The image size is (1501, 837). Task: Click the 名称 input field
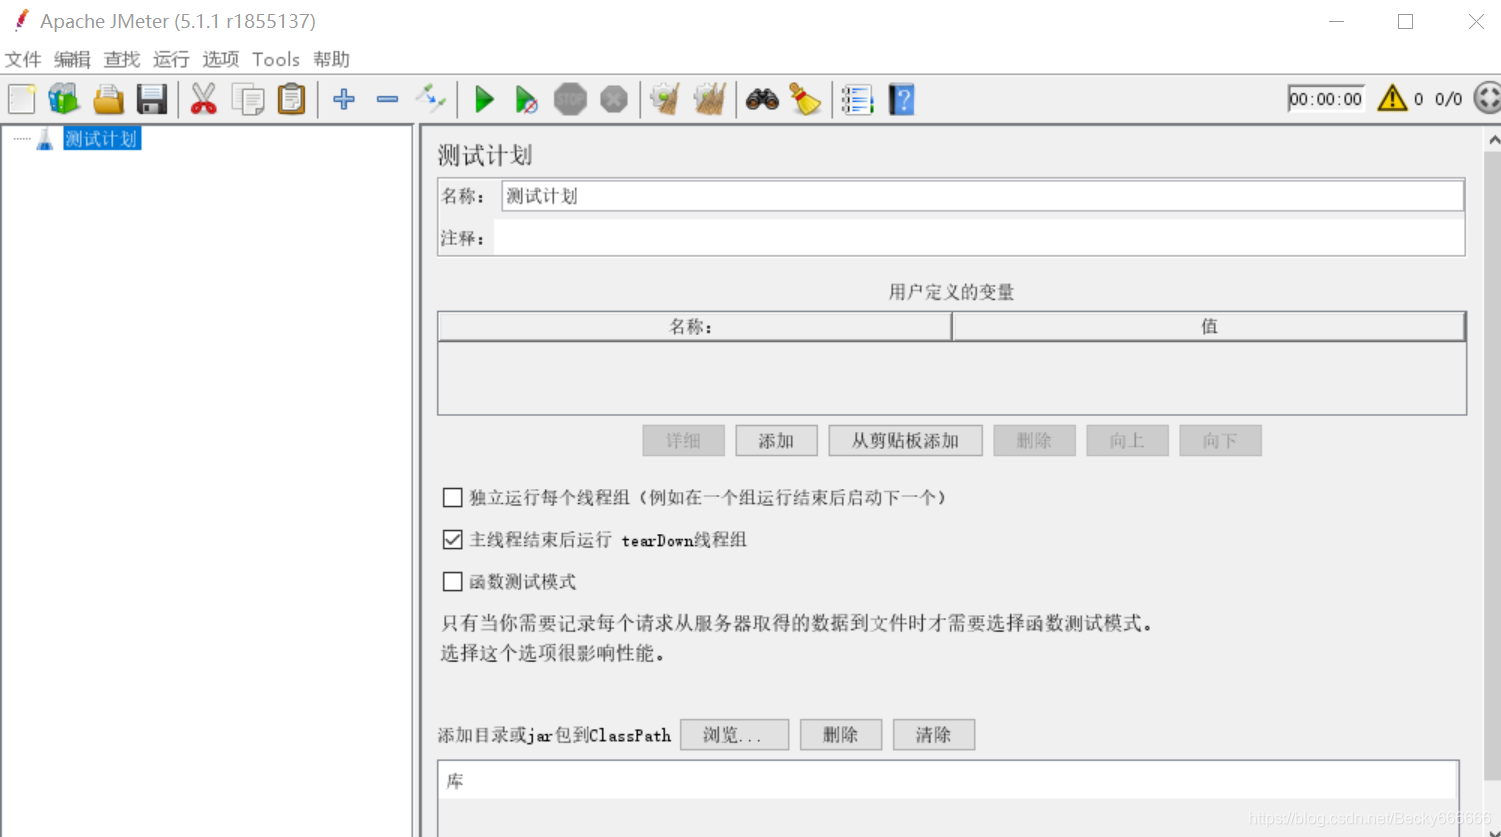(982, 196)
